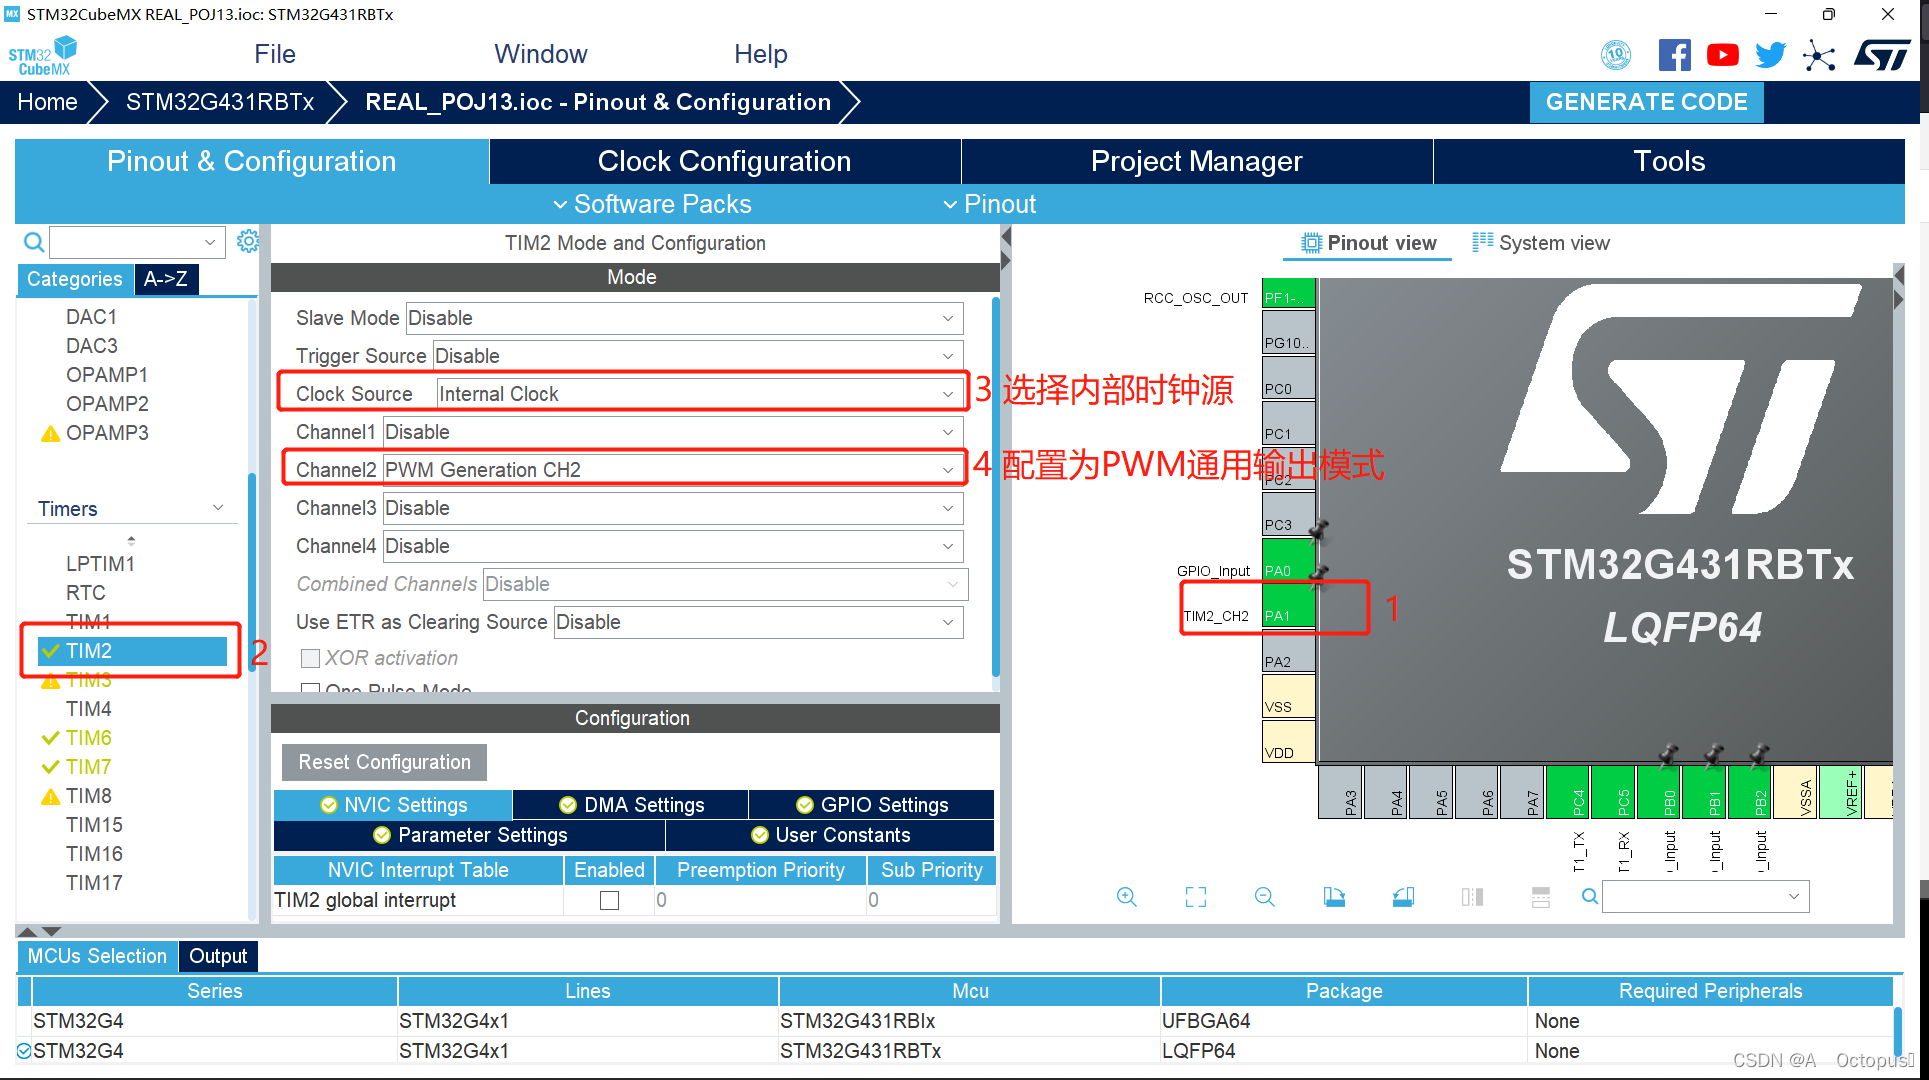The width and height of the screenshot is (1929, 1080).
Task: Click the PF1 pin on the chip
Action: [1288, 293]
